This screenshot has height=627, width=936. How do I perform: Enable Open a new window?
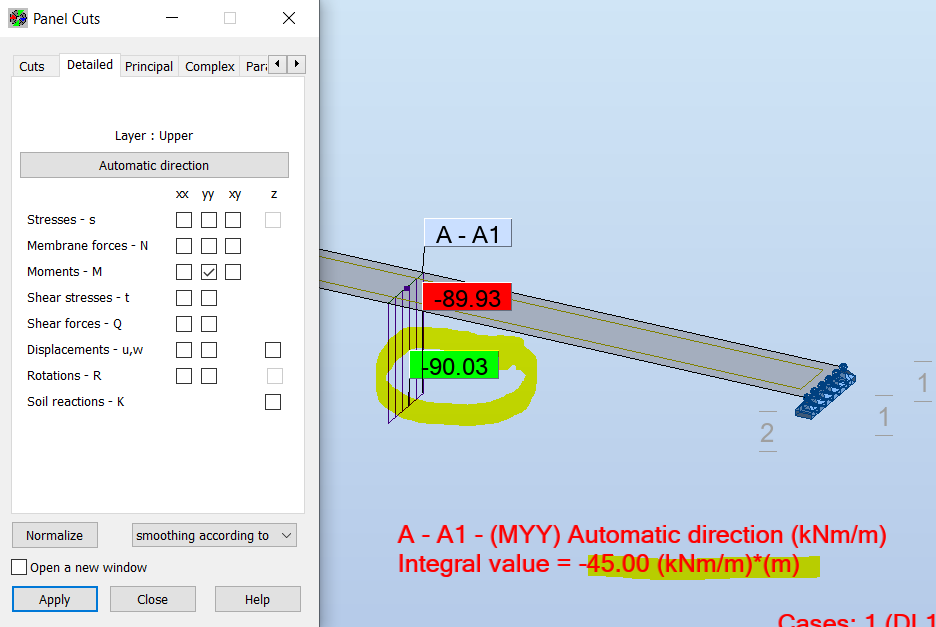click(x=17, y=566)
